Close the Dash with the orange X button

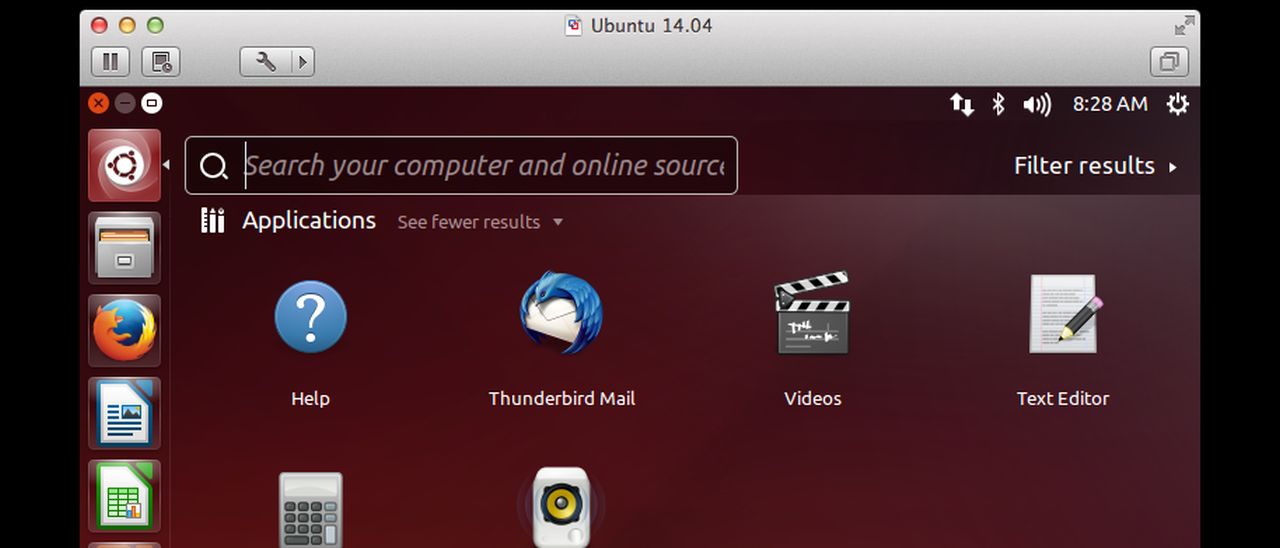tap(98, 103)
